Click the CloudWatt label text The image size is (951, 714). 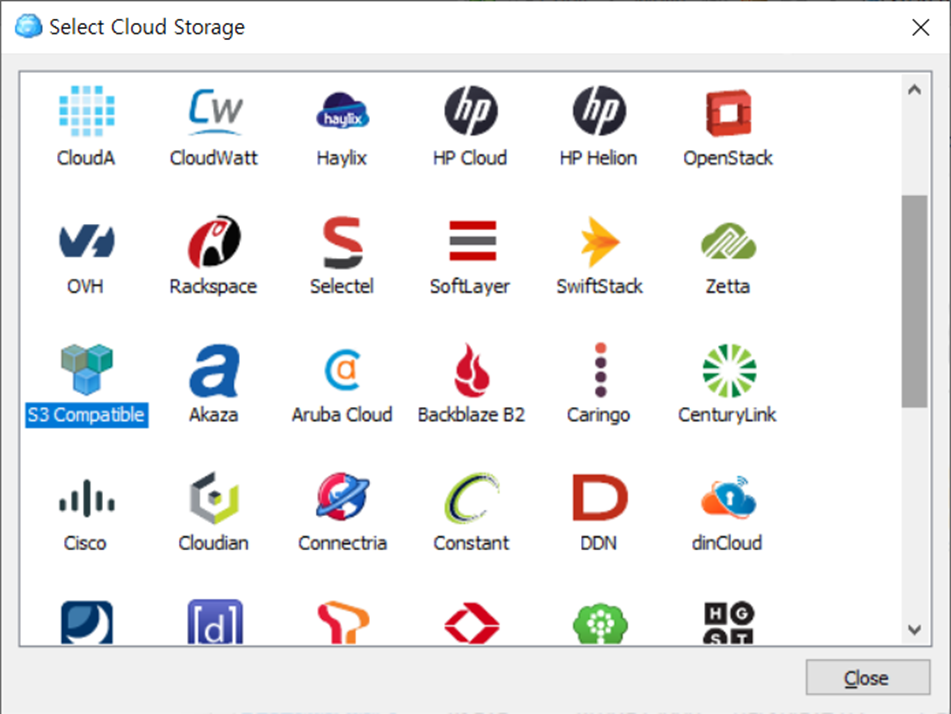pyautogui.click(x=213, y=158)
